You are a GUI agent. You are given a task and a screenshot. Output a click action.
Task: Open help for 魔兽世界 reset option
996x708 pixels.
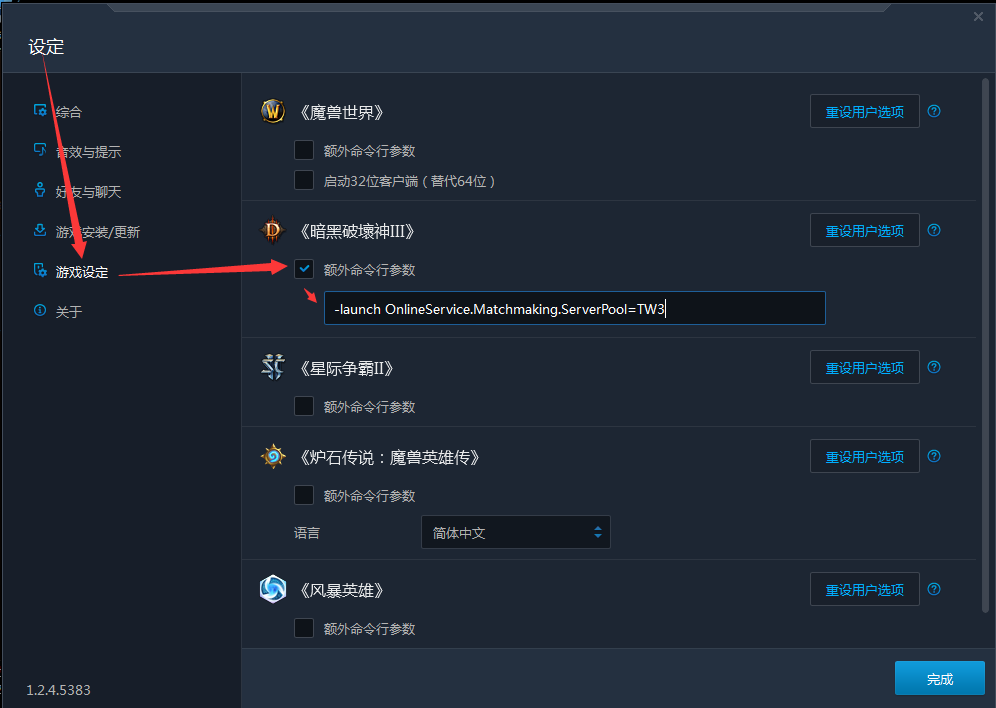[934, 111]
